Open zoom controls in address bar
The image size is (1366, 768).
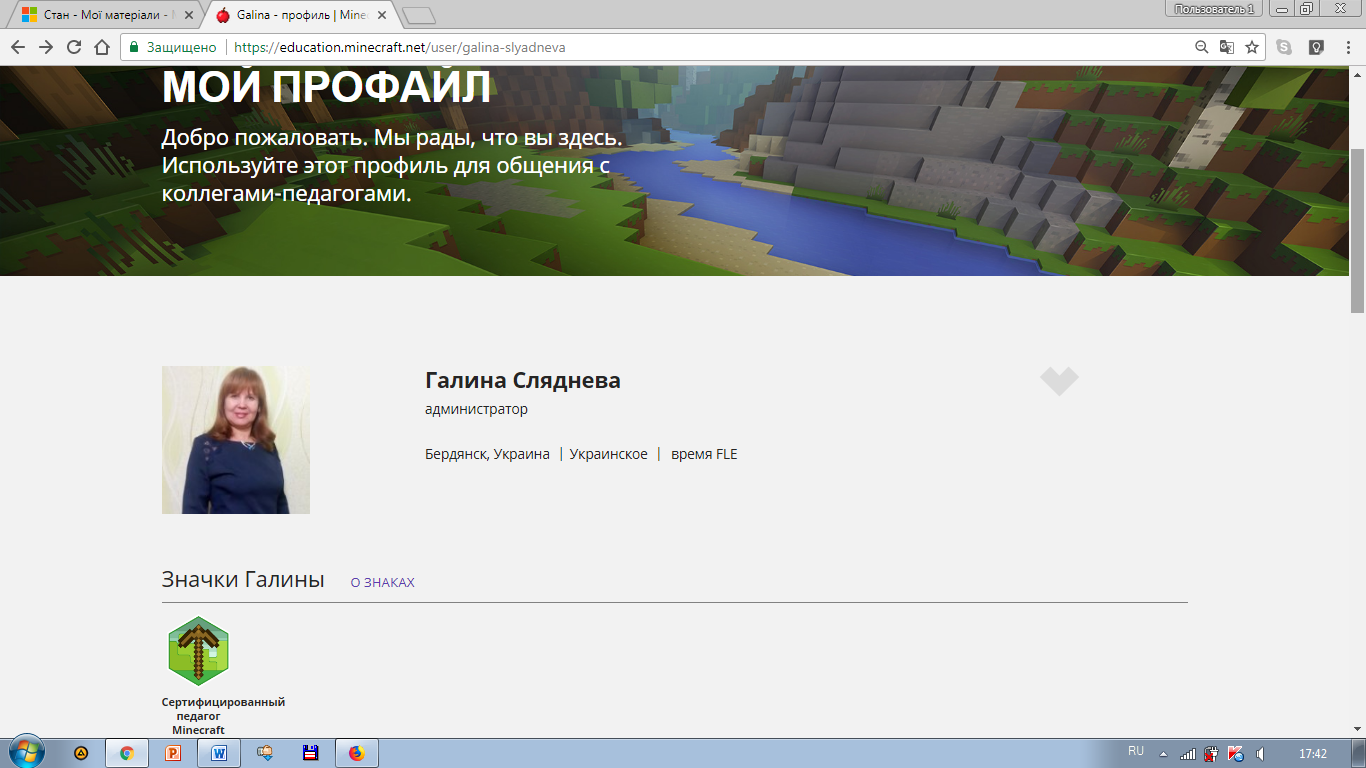tap(1202, 47)
